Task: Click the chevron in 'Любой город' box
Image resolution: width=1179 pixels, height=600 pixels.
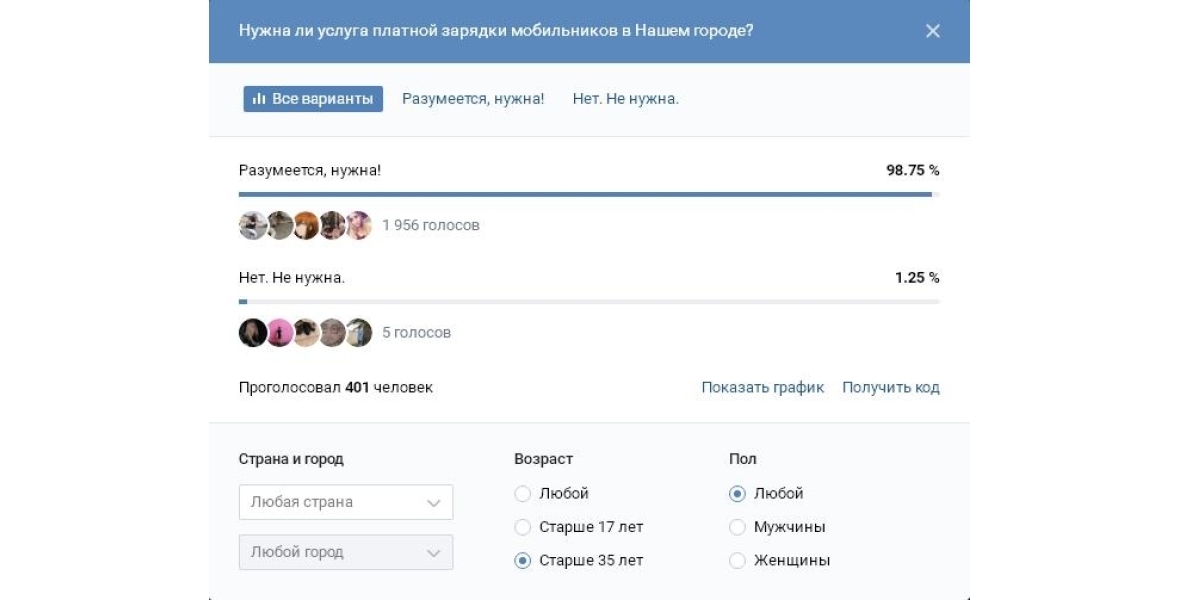Action: tap(434, 553)
